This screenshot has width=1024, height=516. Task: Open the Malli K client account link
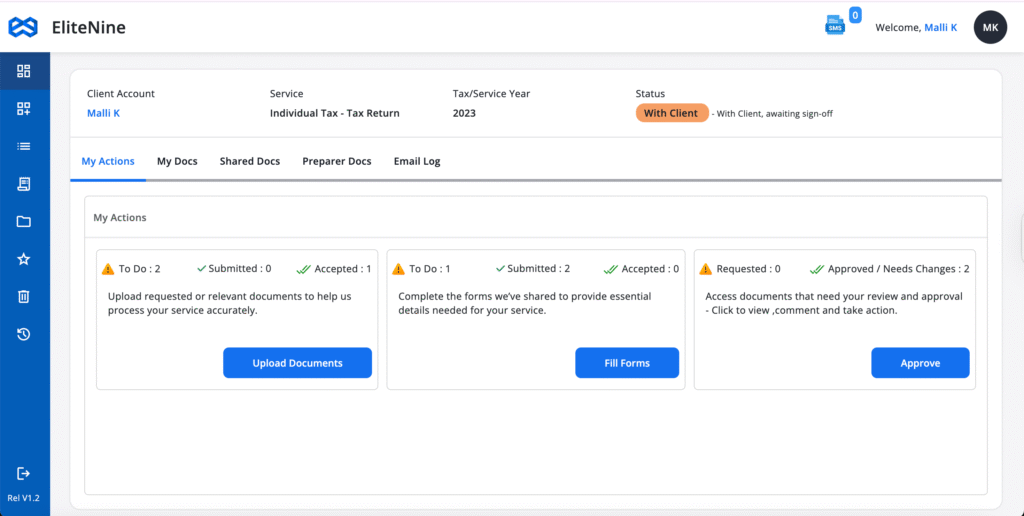click(103, 113)
